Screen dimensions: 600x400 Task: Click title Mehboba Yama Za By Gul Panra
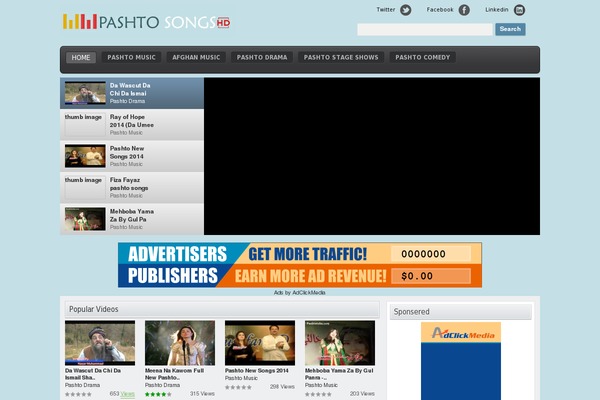click(x=339, y=374)
